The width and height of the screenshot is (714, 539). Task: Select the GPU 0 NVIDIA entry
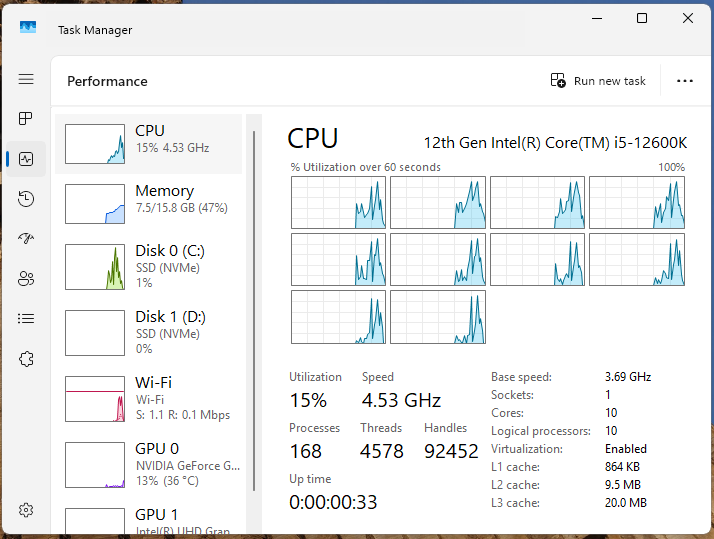click(148, 465)
